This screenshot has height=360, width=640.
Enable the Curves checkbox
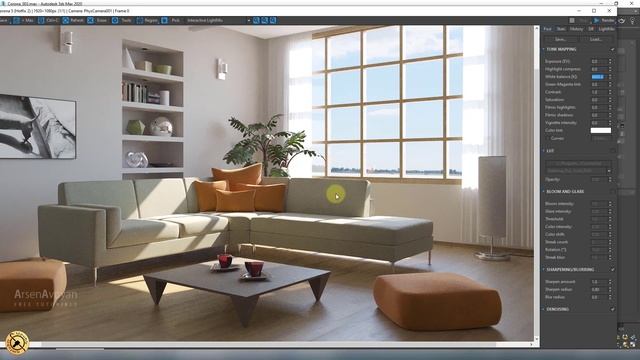[547, 138]
